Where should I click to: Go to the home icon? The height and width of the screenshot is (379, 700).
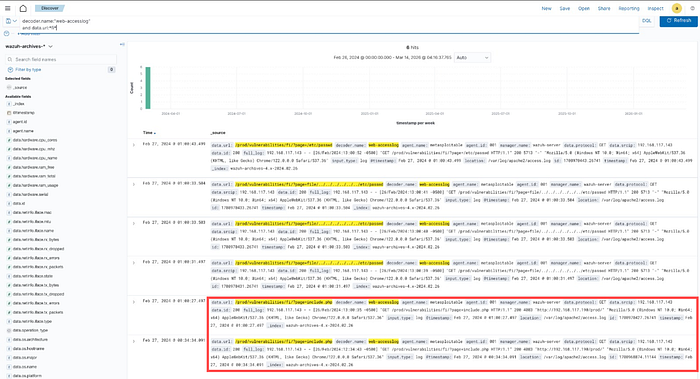point(23,8)
